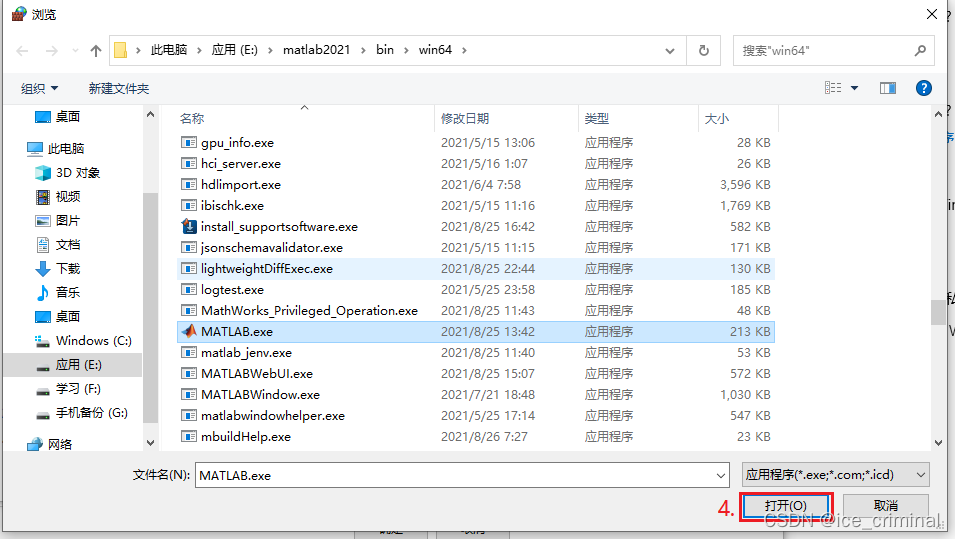Expand address bar history dropdown

pos(670,51)
